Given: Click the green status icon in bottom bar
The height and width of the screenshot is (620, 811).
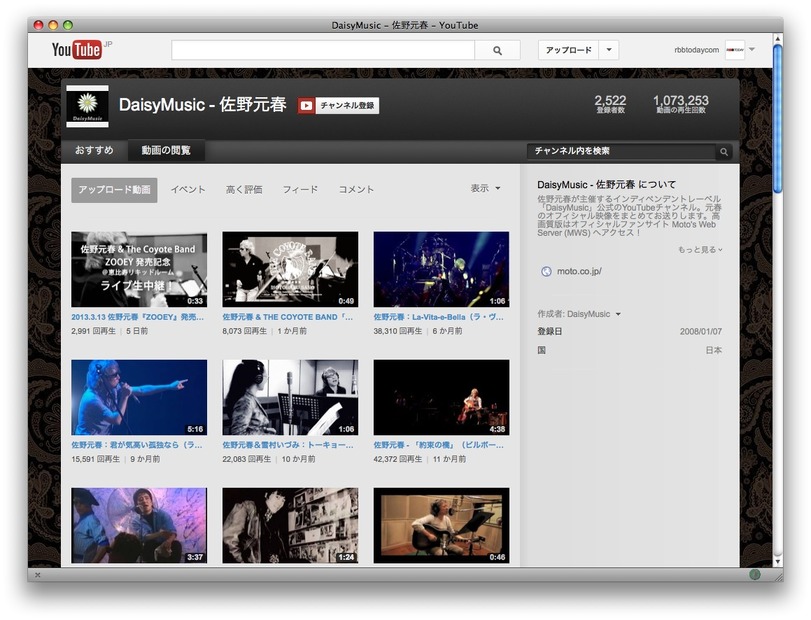Looking at the screenshot, I should (754, 574).
